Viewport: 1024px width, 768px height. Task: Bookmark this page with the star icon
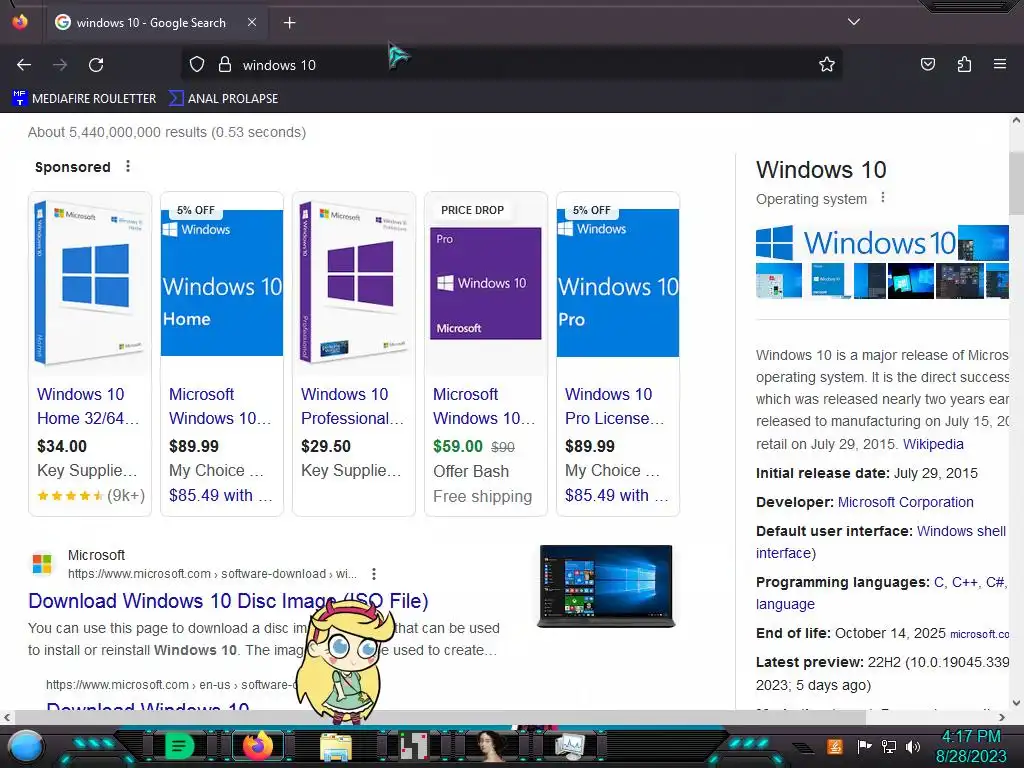point(827,64)
